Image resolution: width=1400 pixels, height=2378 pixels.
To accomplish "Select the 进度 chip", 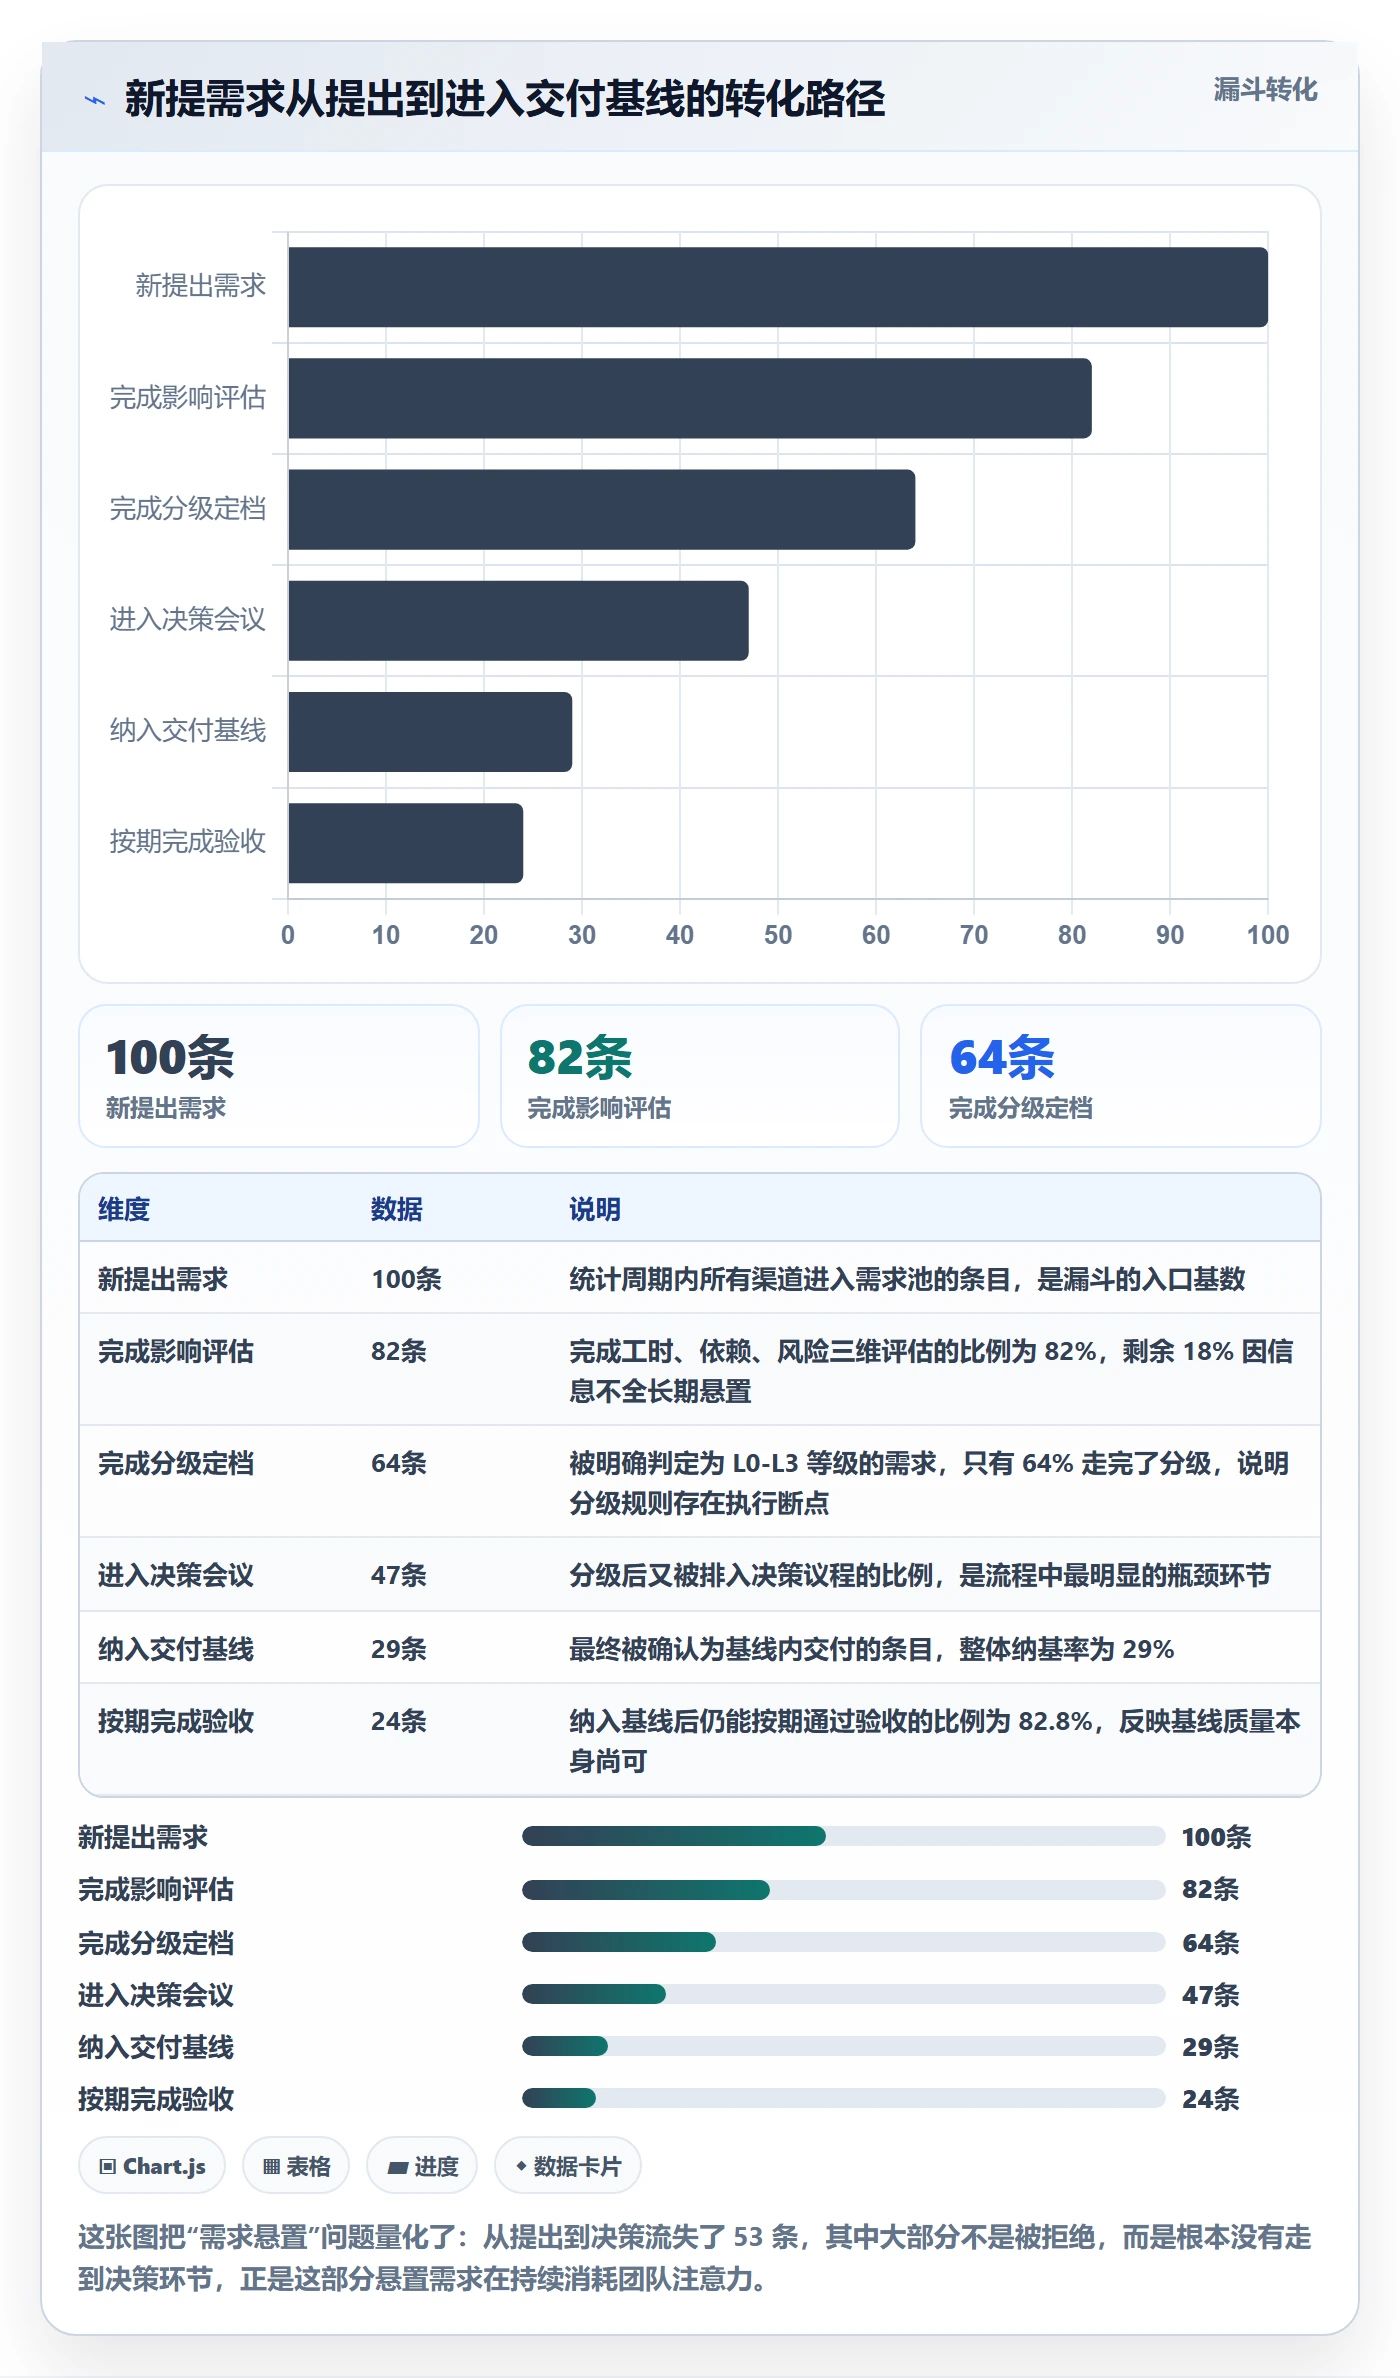I will tap(422, 2166).
